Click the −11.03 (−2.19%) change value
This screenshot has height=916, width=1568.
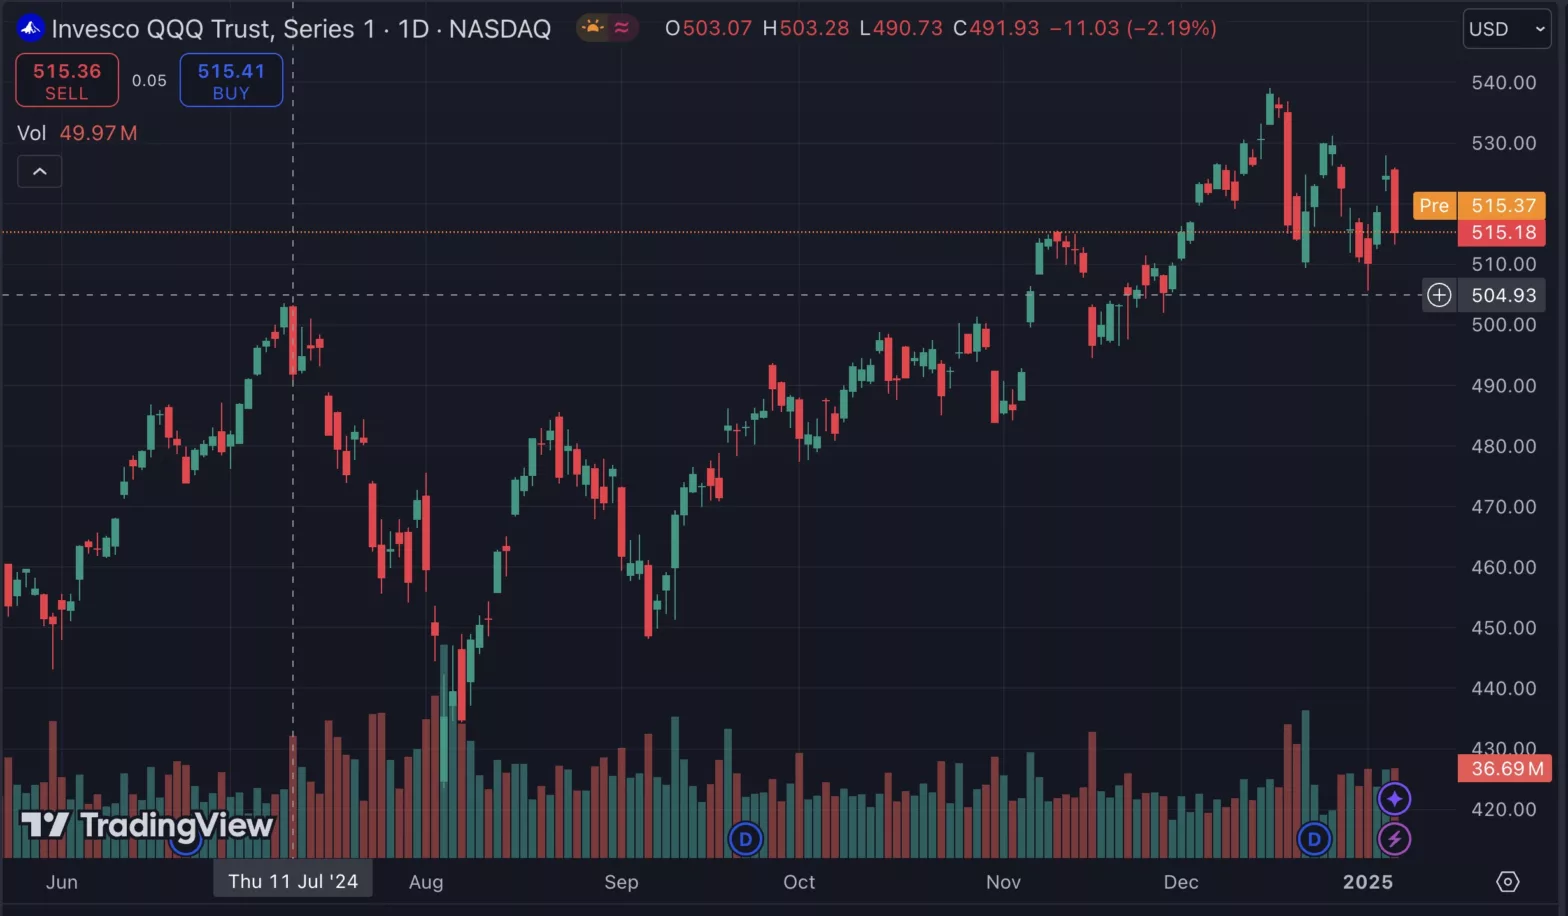click(1133, 28)
